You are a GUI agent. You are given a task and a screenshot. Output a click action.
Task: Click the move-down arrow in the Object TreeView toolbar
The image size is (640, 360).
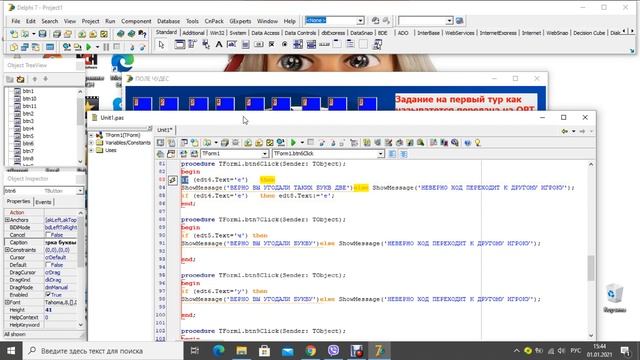tap(45, 79)
